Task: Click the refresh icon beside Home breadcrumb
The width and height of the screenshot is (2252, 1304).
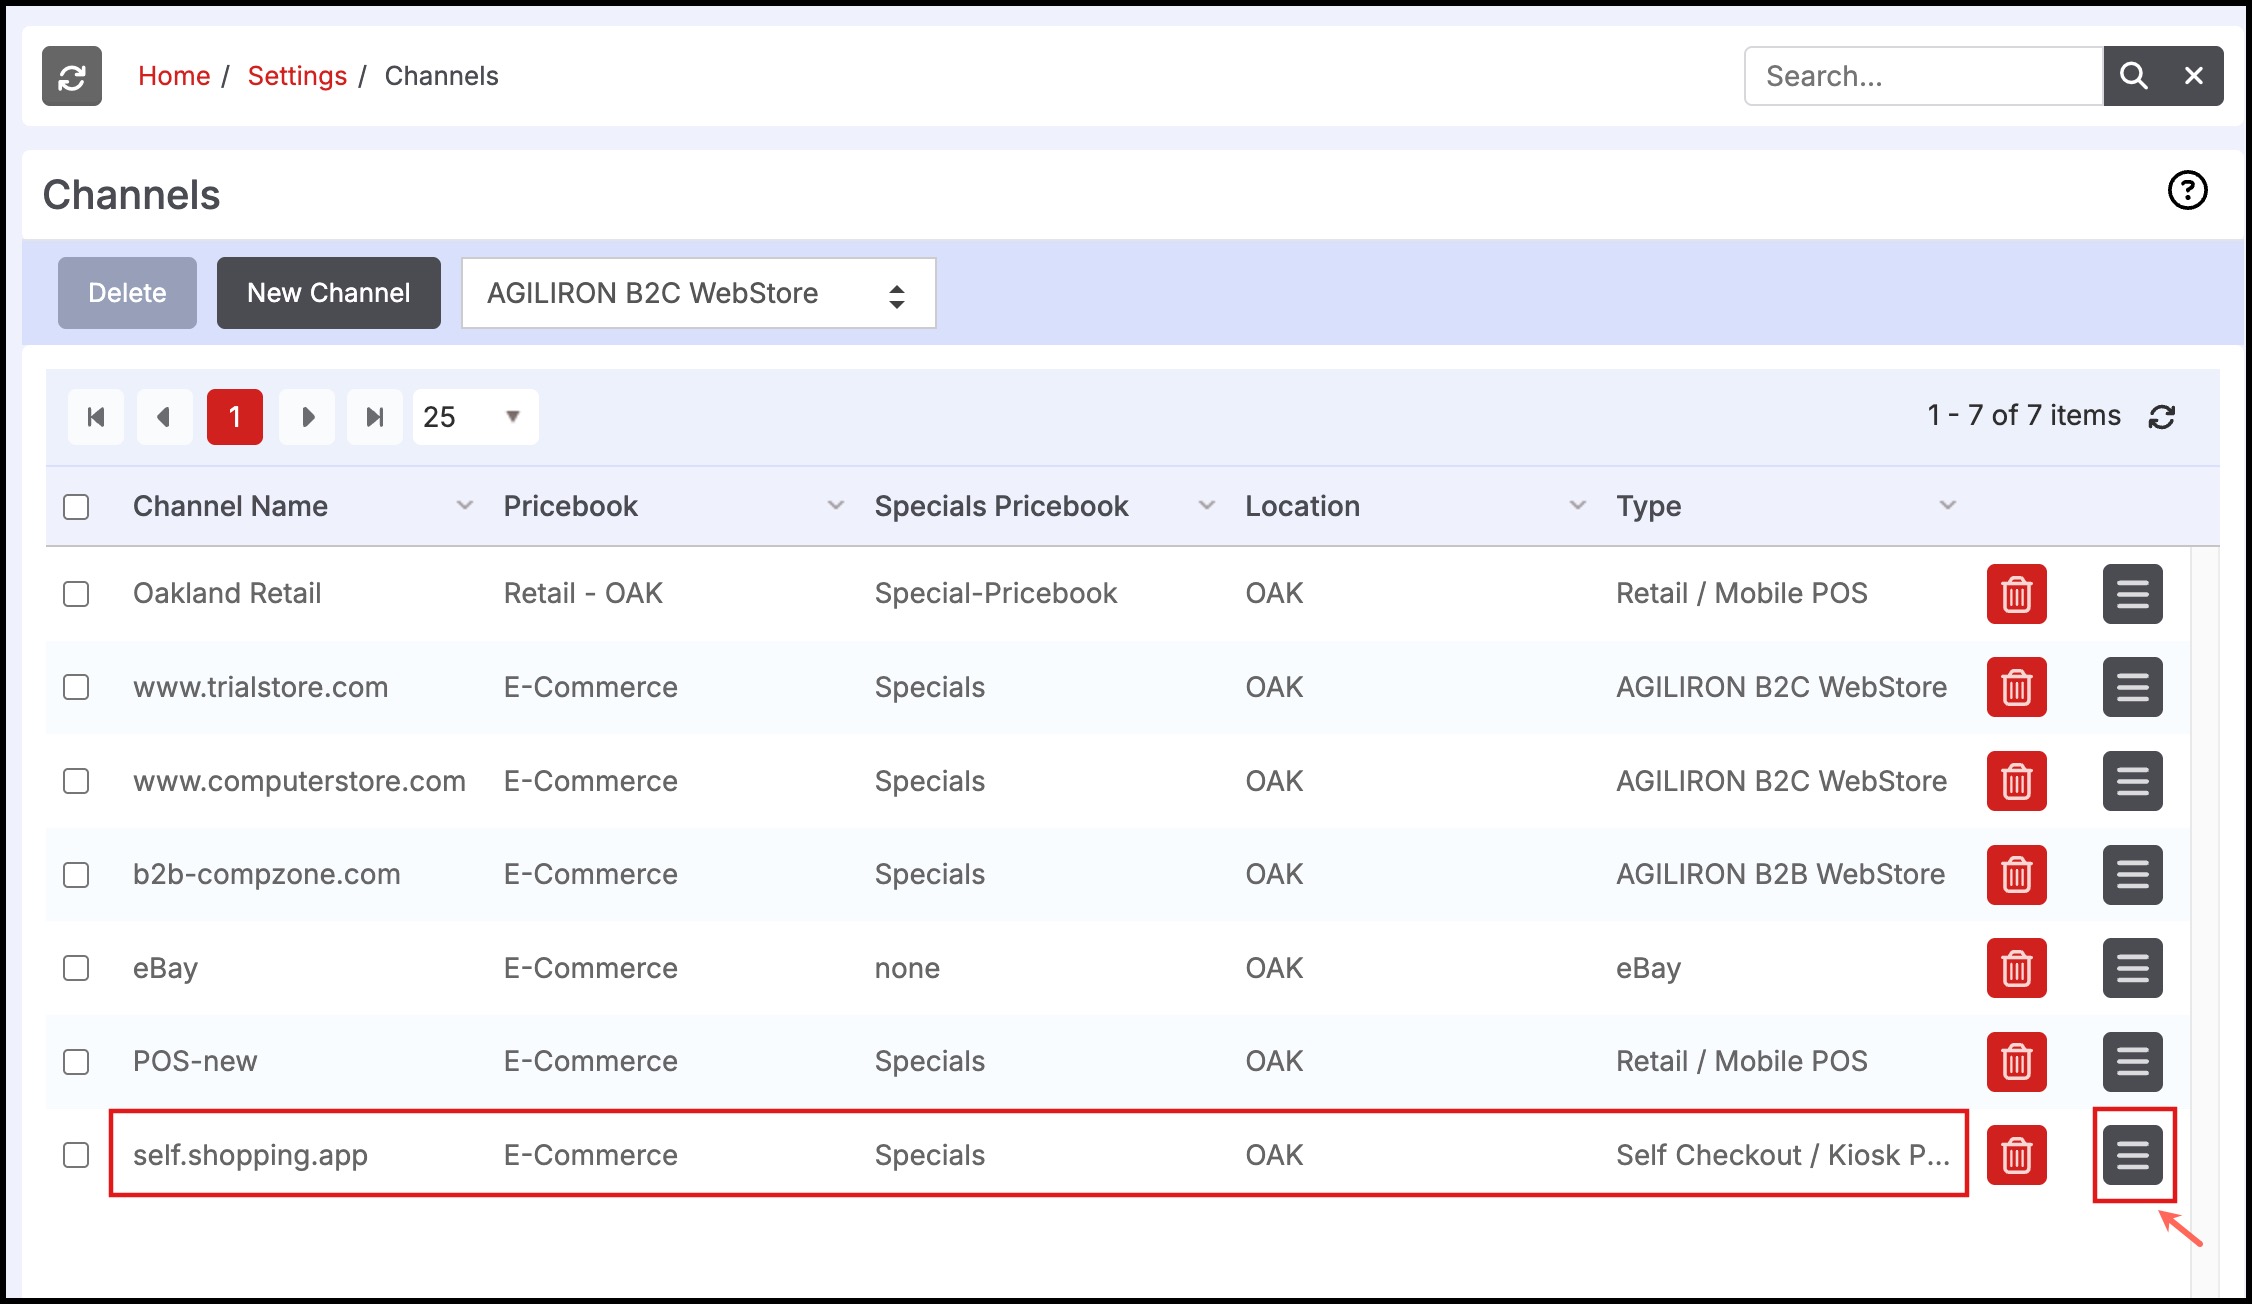Action: [x=72, y=76]
